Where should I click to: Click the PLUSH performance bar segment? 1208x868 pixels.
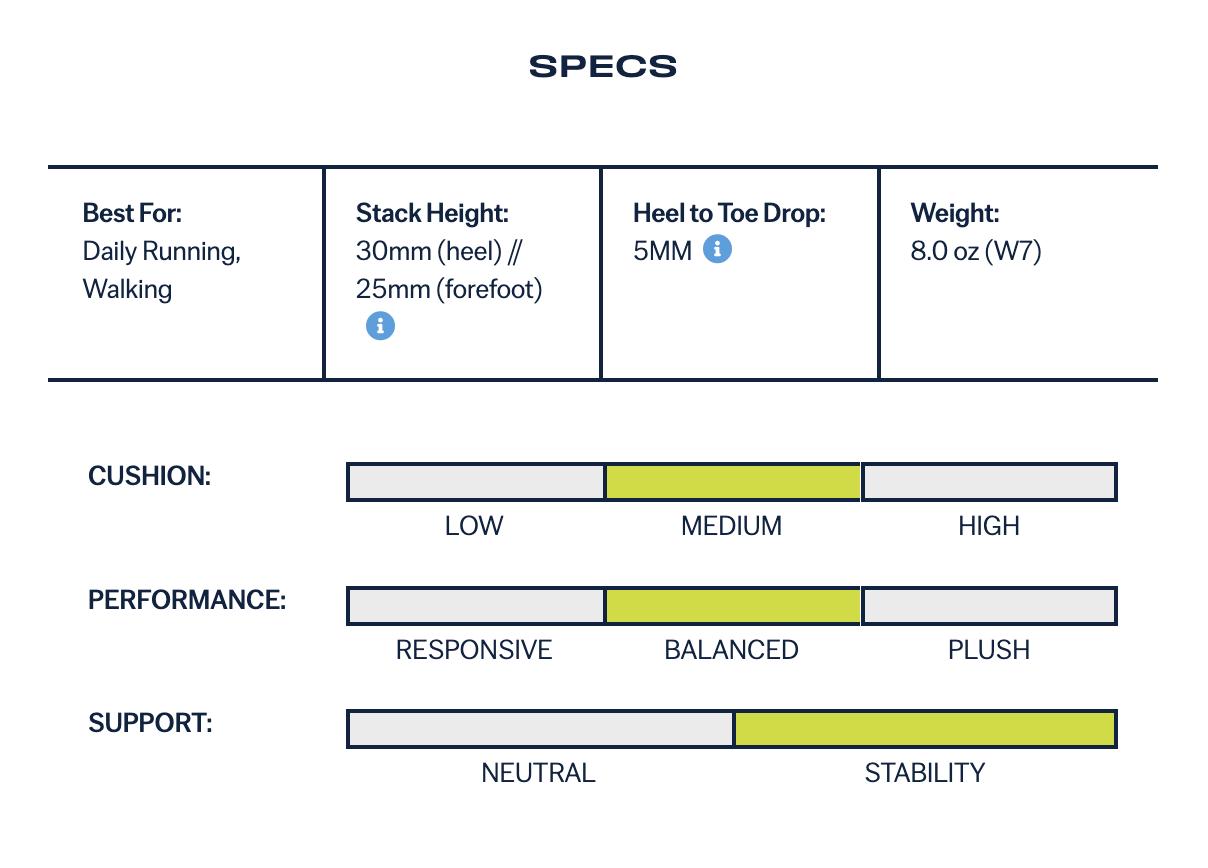(989, 606)
